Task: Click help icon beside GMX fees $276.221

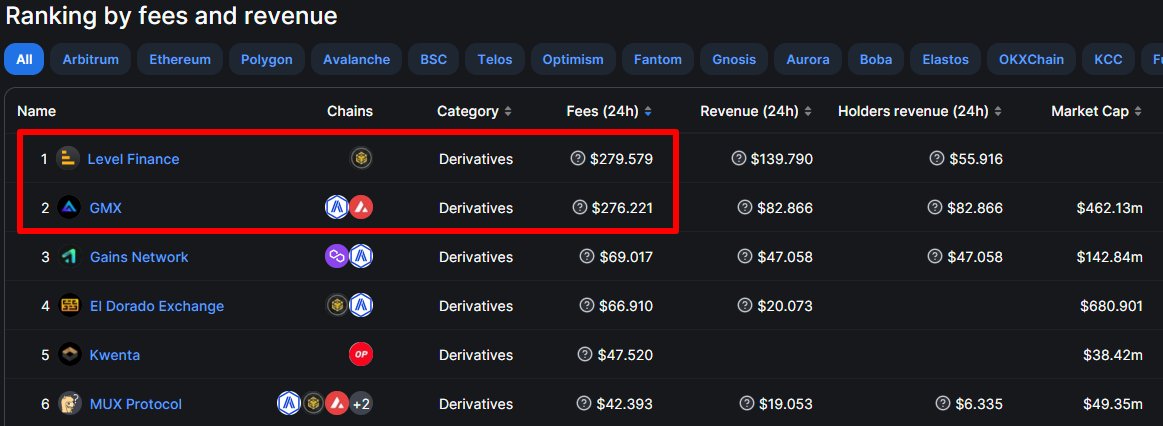Action: (579, 207)
